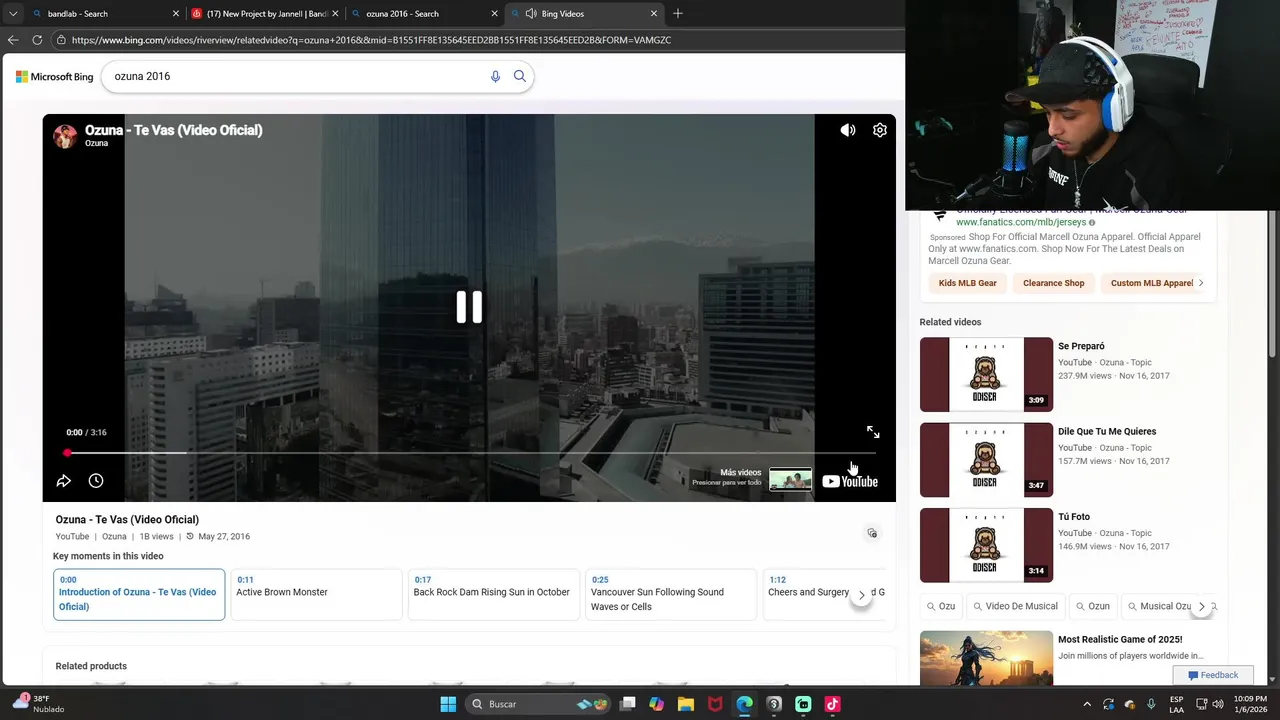1280x720 pixels.
Task: Open the Custom MLB Apparel ad link
Action: pos(1152,283)
